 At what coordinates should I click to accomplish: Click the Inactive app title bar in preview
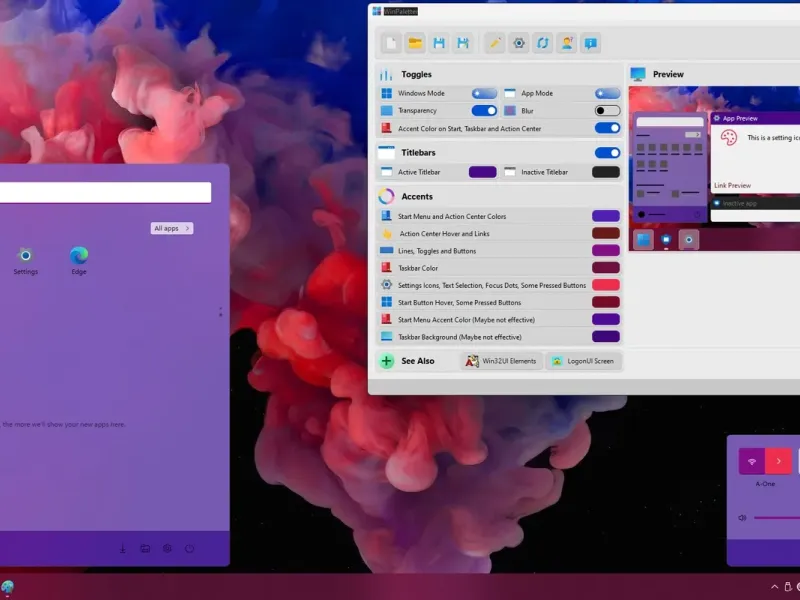click(x=755, y=203)
